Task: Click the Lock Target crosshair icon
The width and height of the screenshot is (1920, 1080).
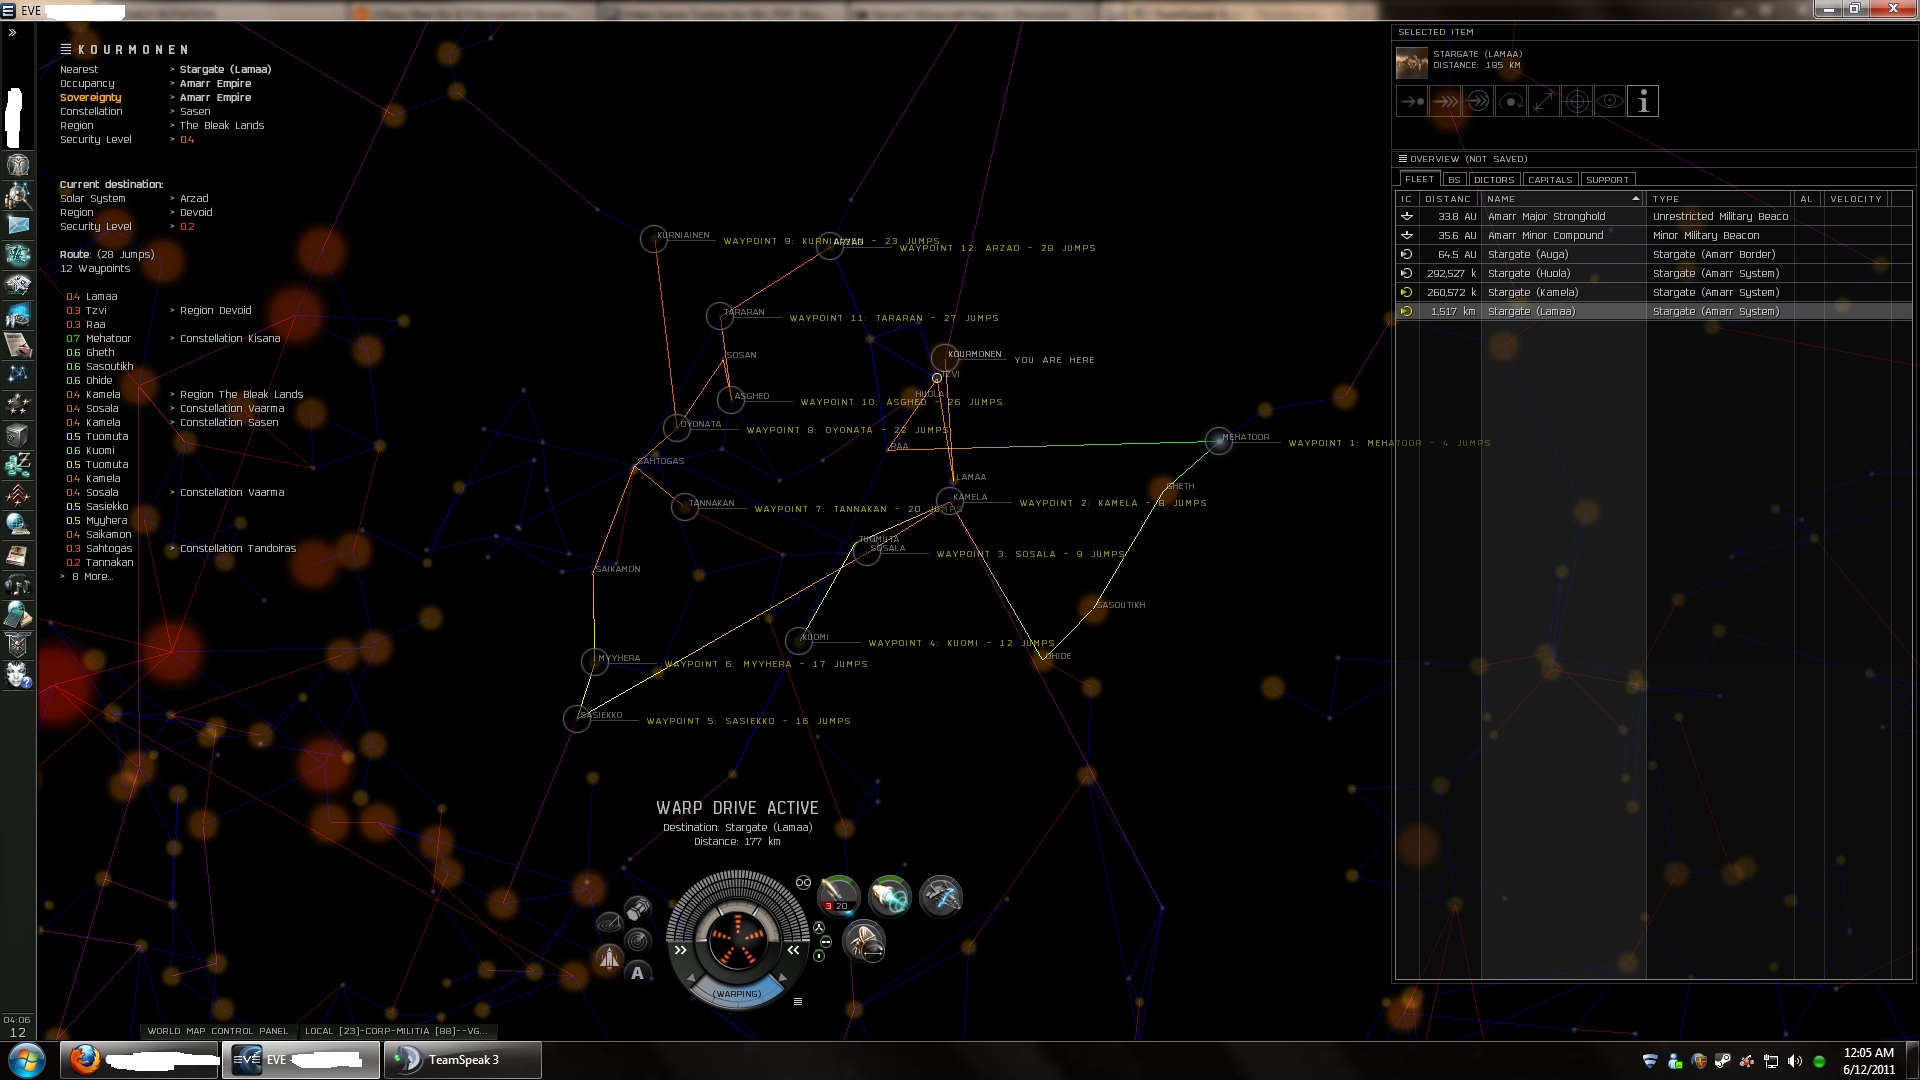Action: pos(1576,101)
